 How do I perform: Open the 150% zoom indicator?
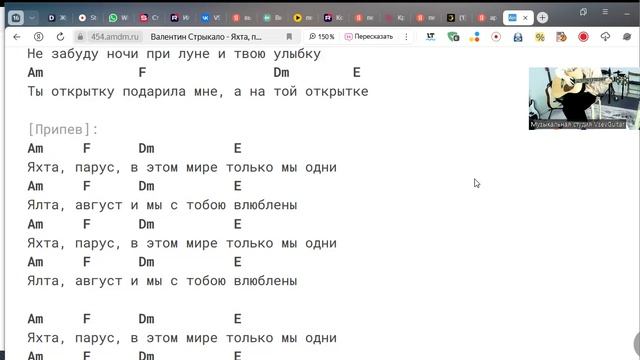(321, 37)
